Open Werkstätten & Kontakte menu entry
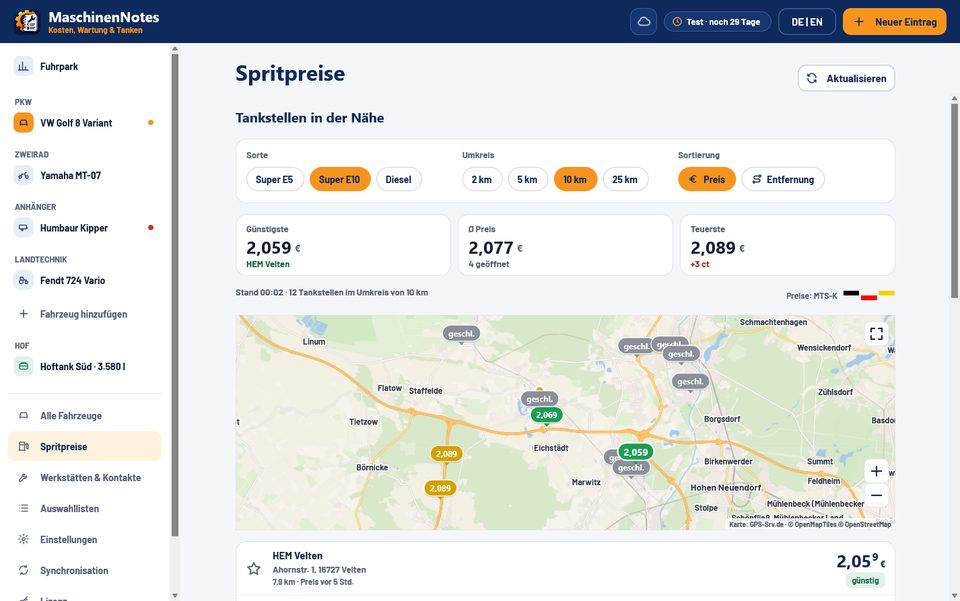960x601 pixels. [x=84, y=477]
